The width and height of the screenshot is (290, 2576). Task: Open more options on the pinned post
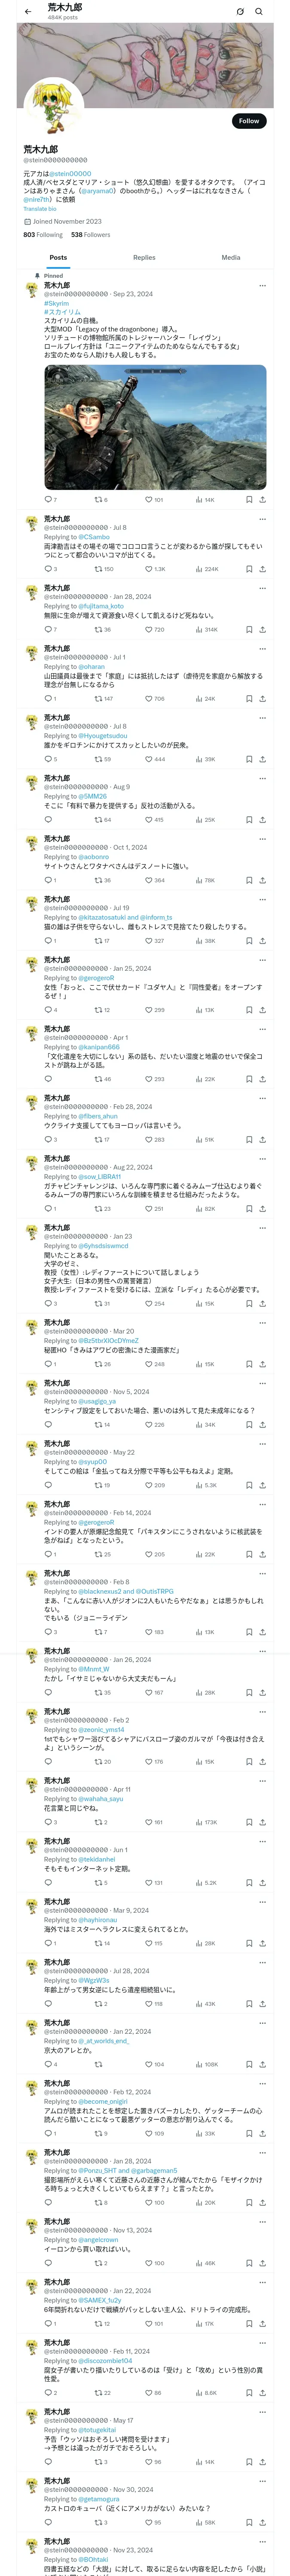coord(262,286)
